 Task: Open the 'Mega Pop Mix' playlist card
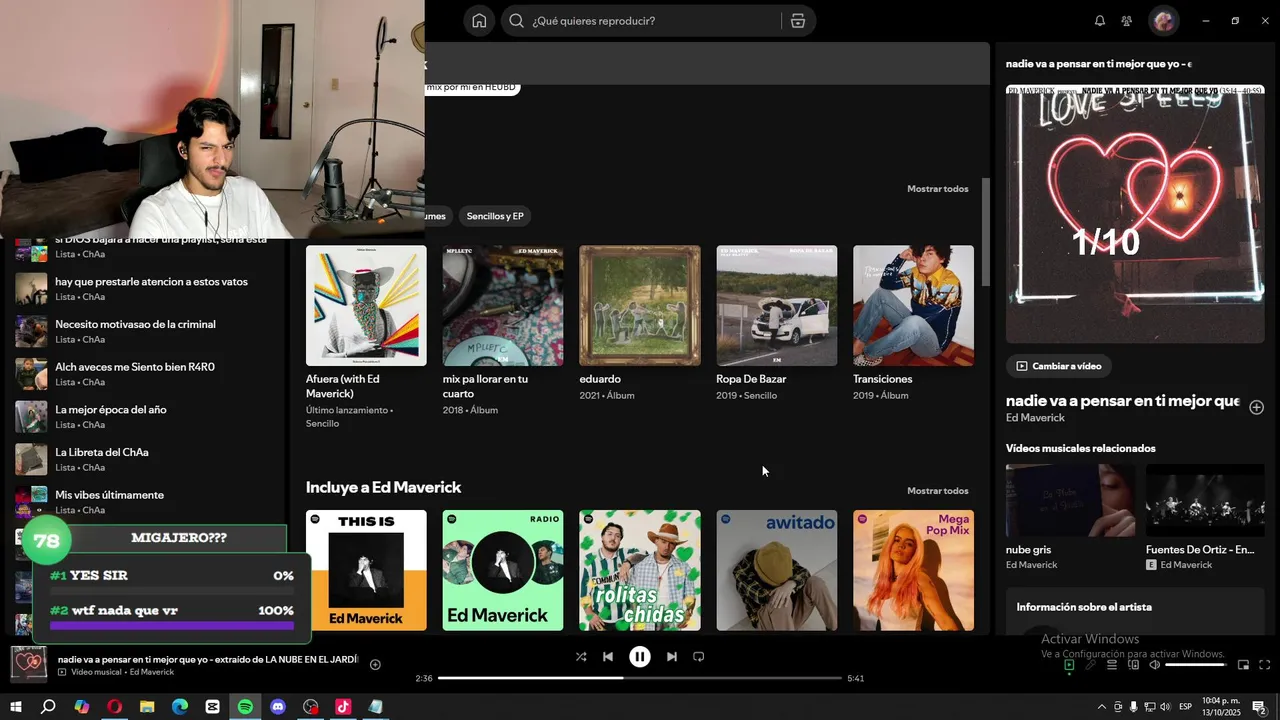click(913, 570)
